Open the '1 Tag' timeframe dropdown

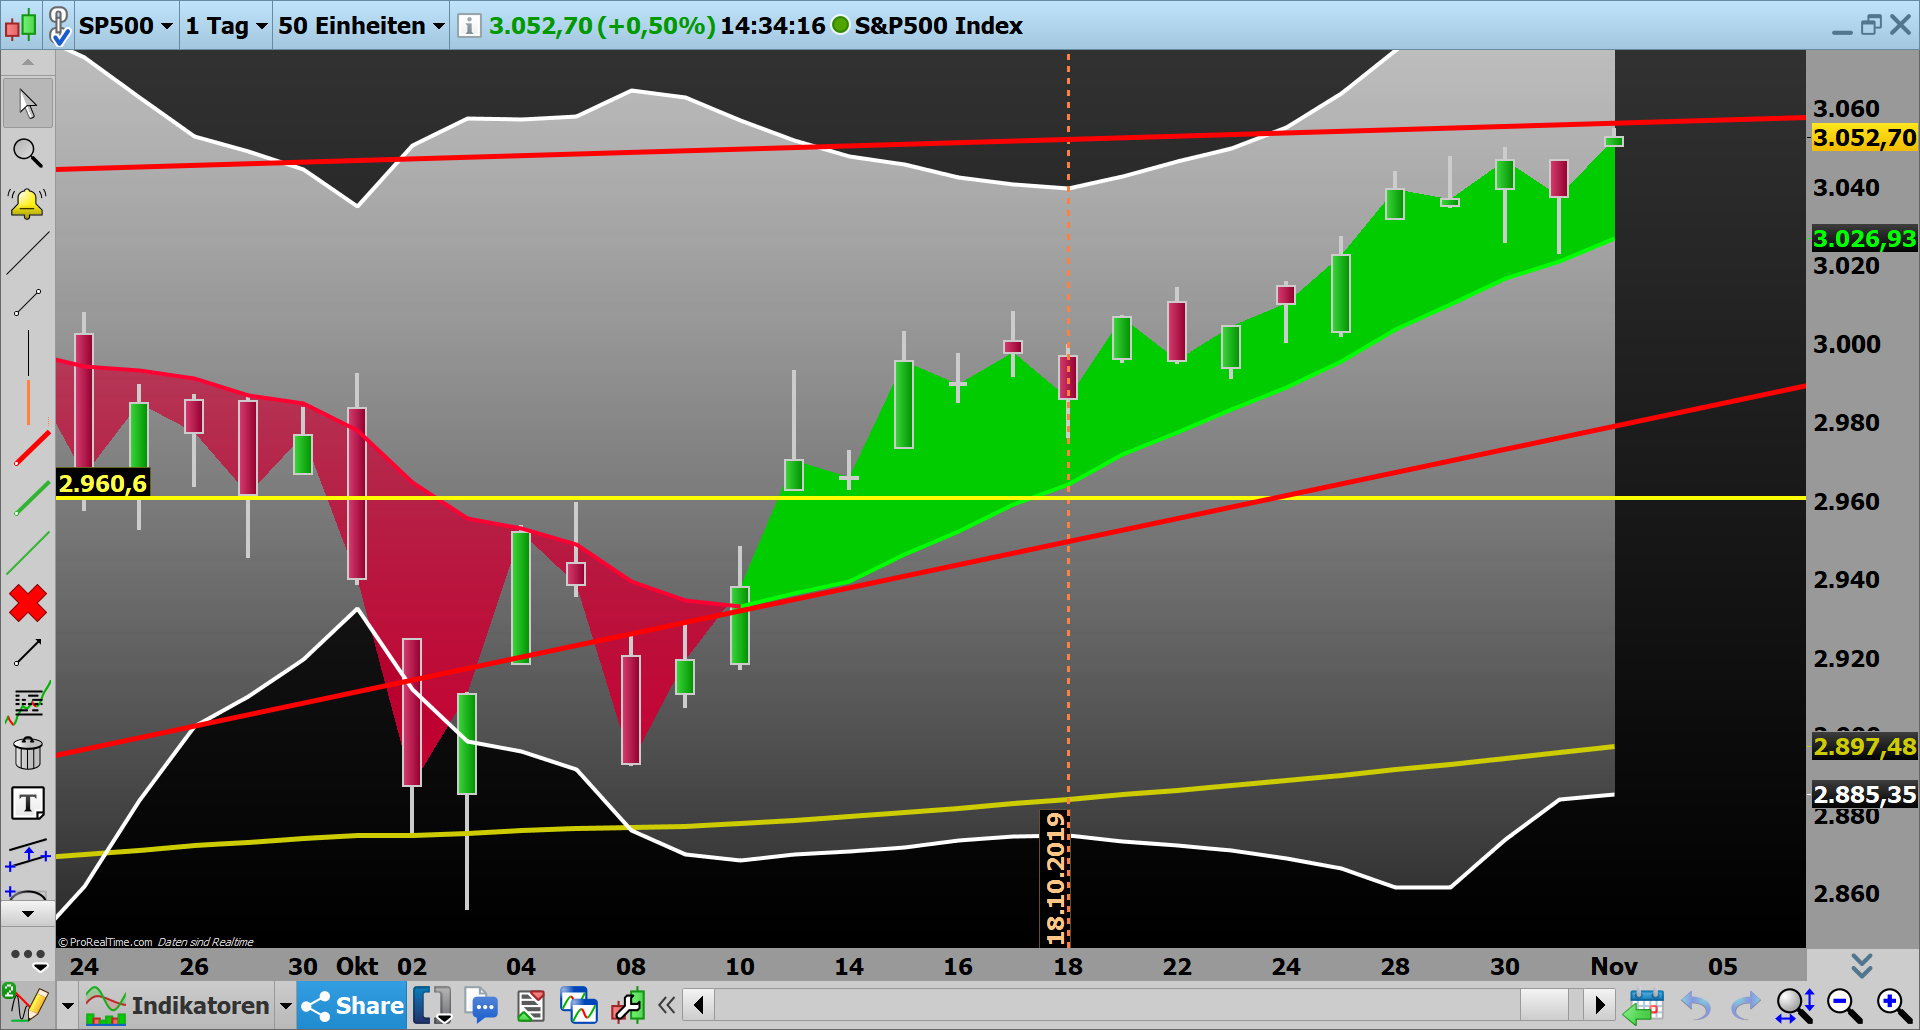(225, 26)
